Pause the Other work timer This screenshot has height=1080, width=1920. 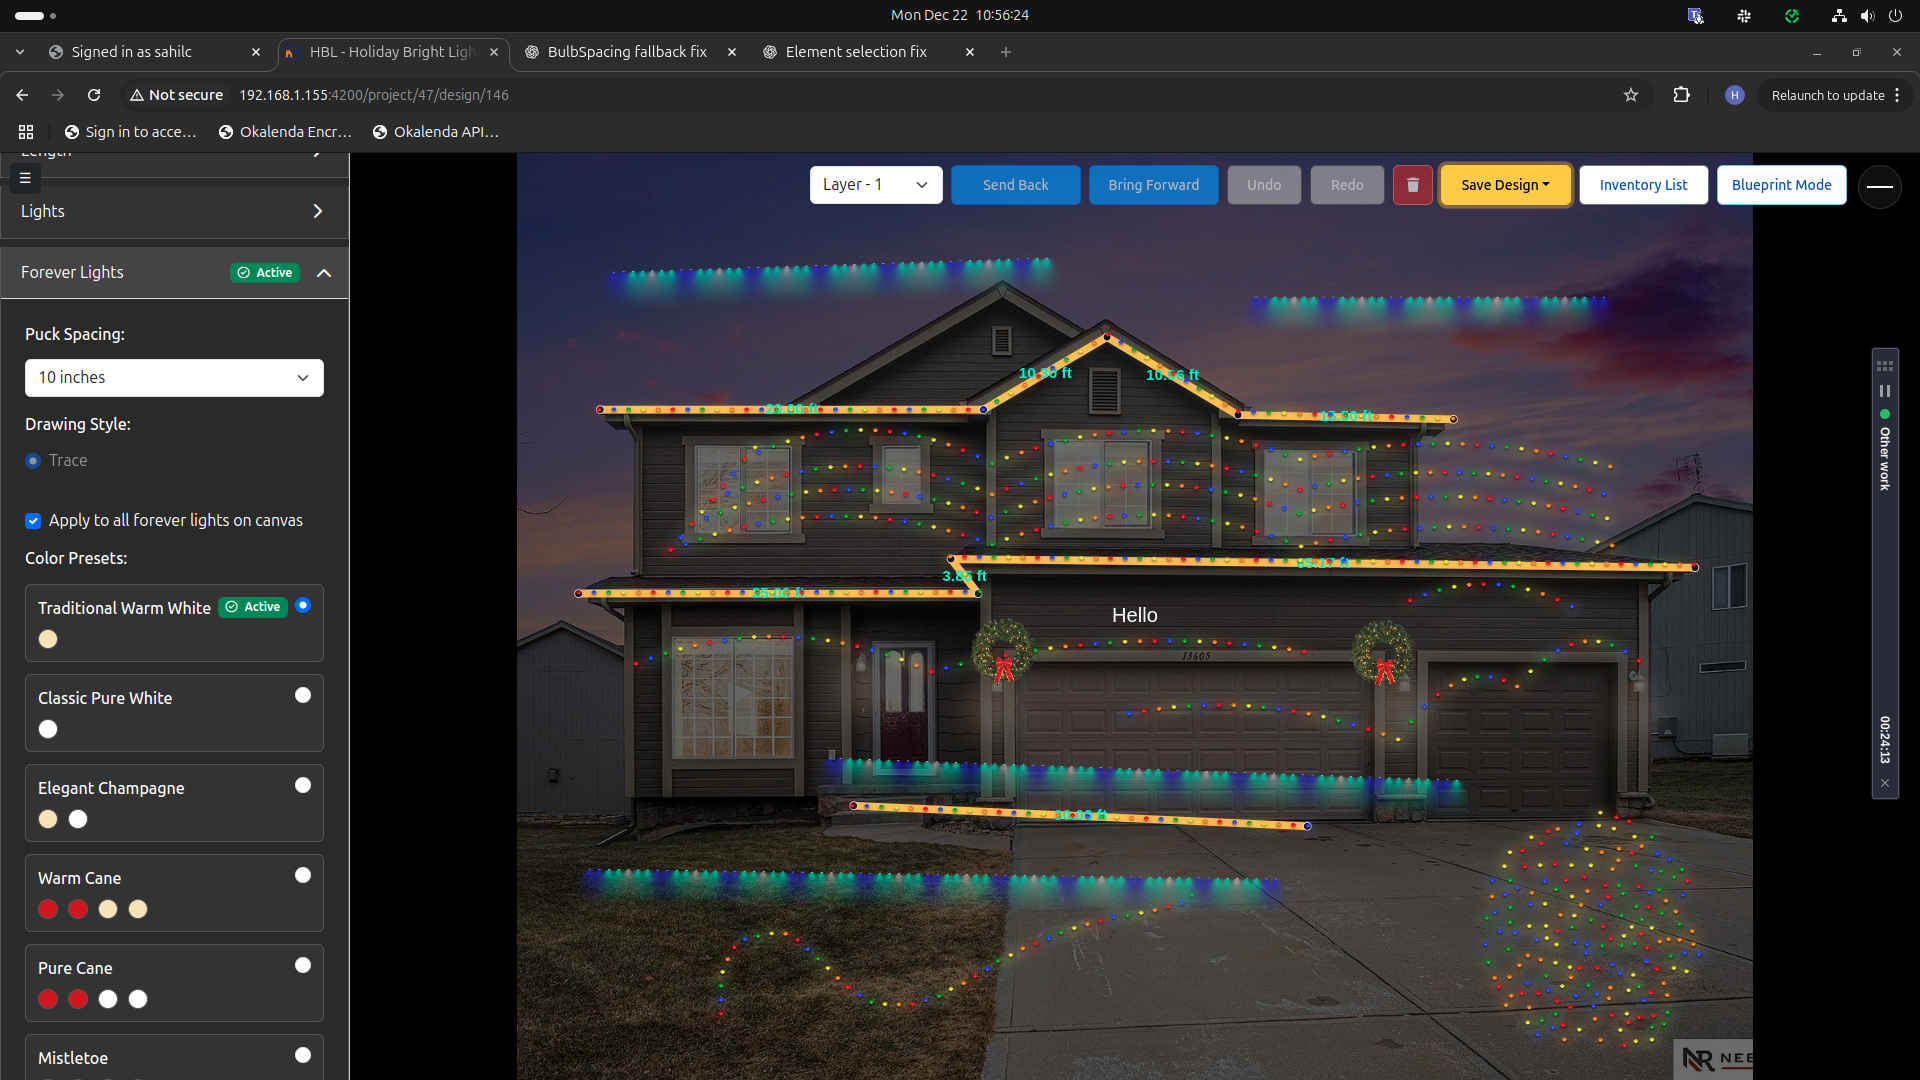(x=1885, y=391)
